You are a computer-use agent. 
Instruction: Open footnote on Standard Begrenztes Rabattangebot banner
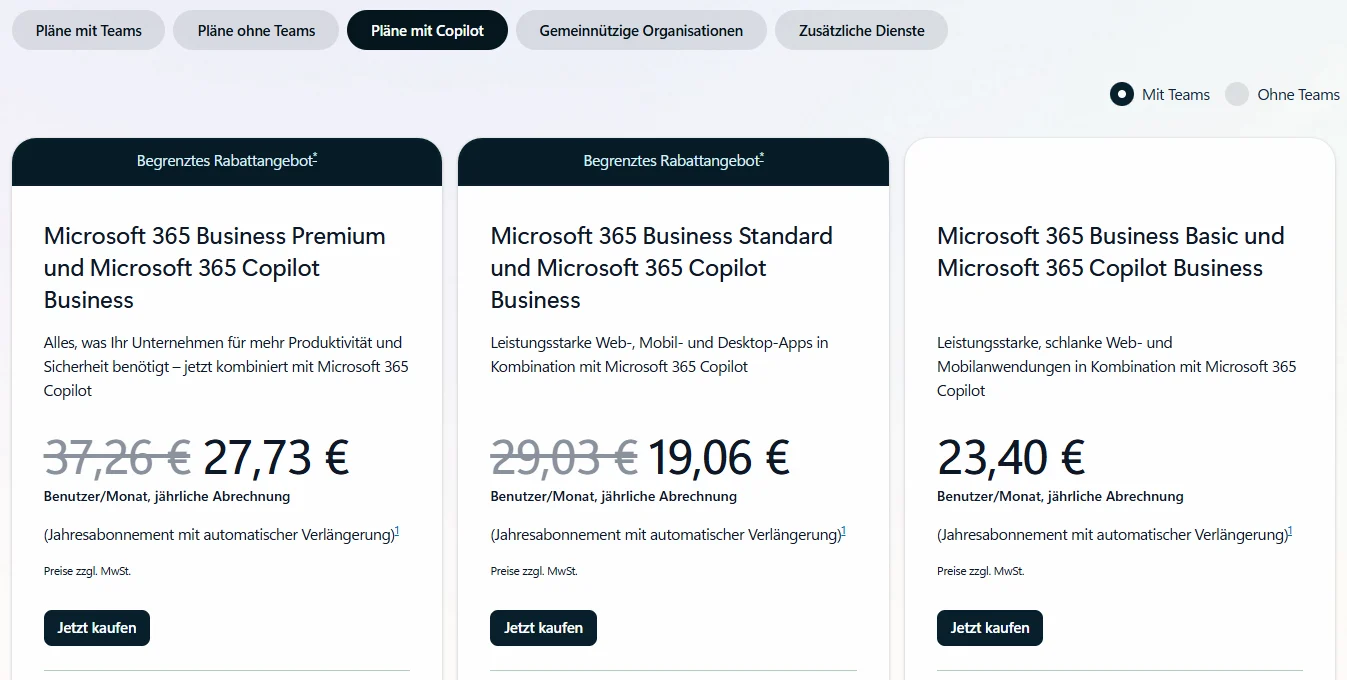click(762, 156)
